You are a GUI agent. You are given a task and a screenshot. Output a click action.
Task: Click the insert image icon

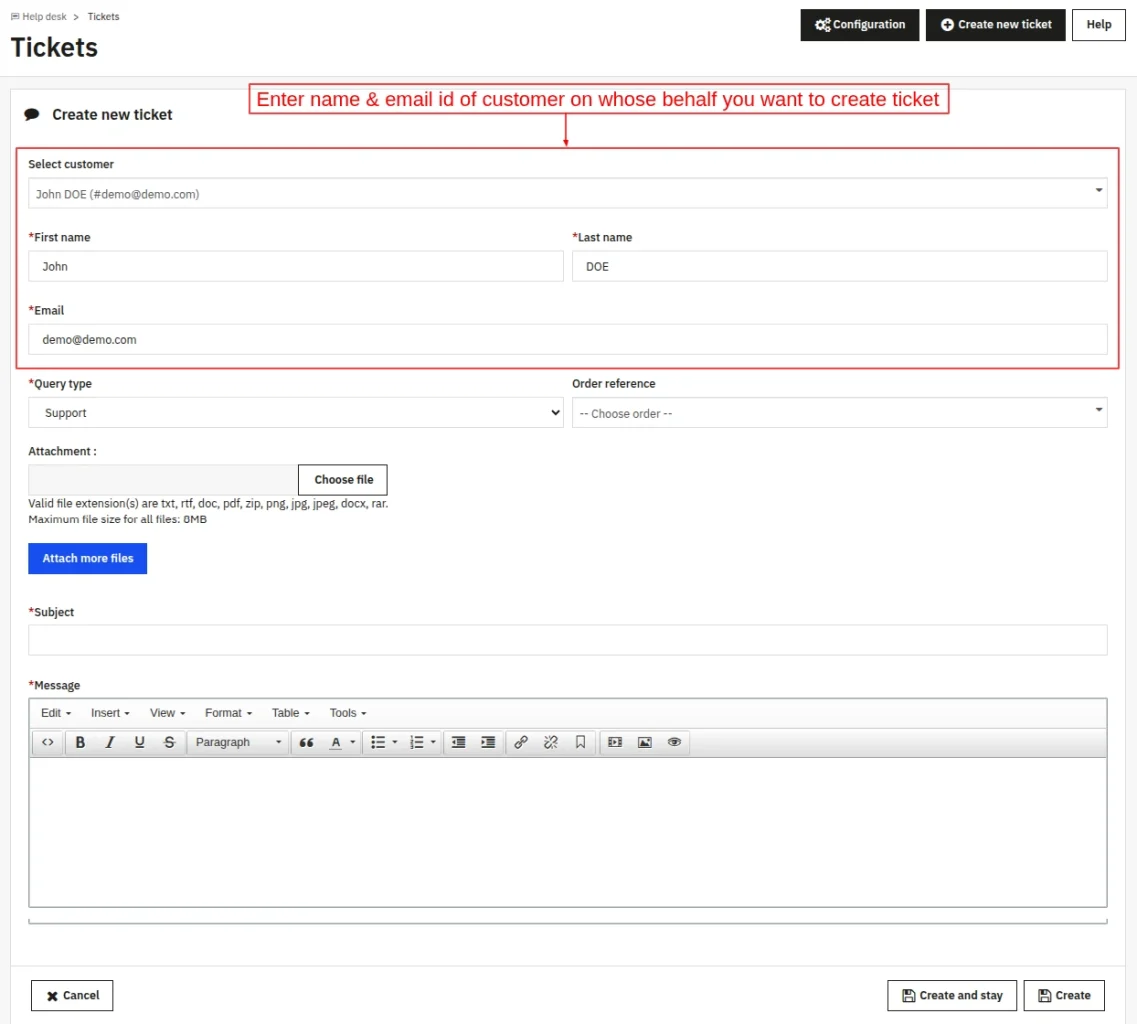coord(645,742)
